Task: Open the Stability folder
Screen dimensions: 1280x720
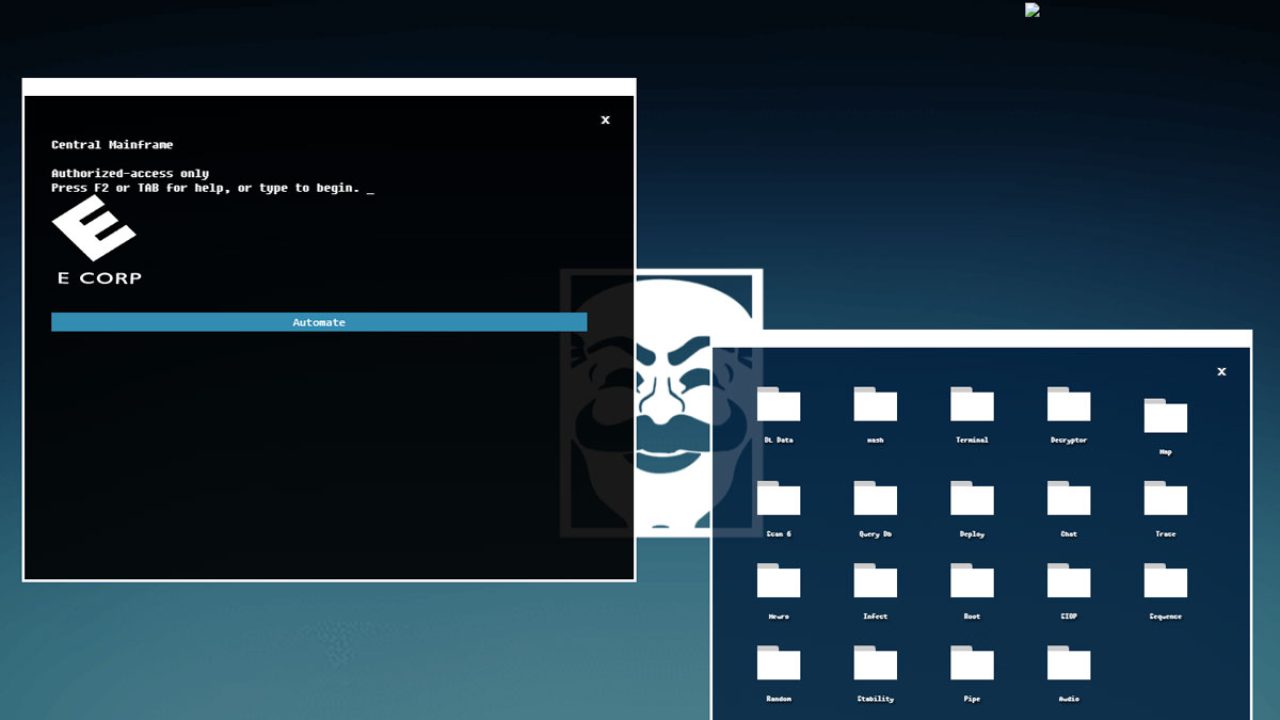Action: pos(875,662)
